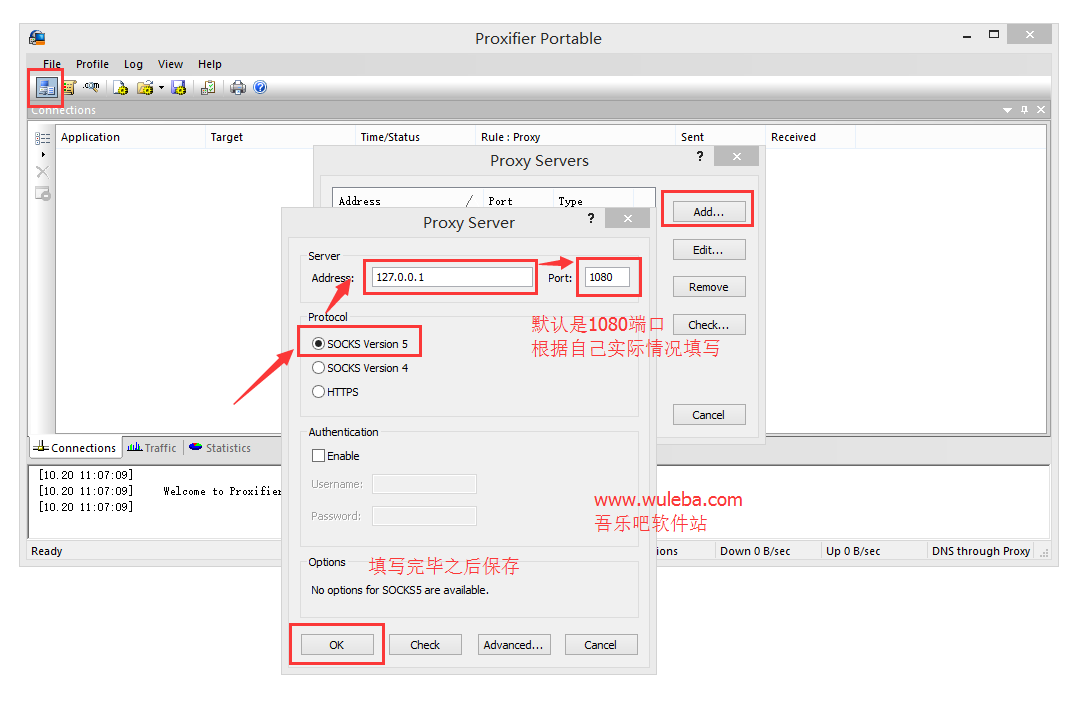
Task: Maximize the Proxifier Portable window
Action: point(994,35)
